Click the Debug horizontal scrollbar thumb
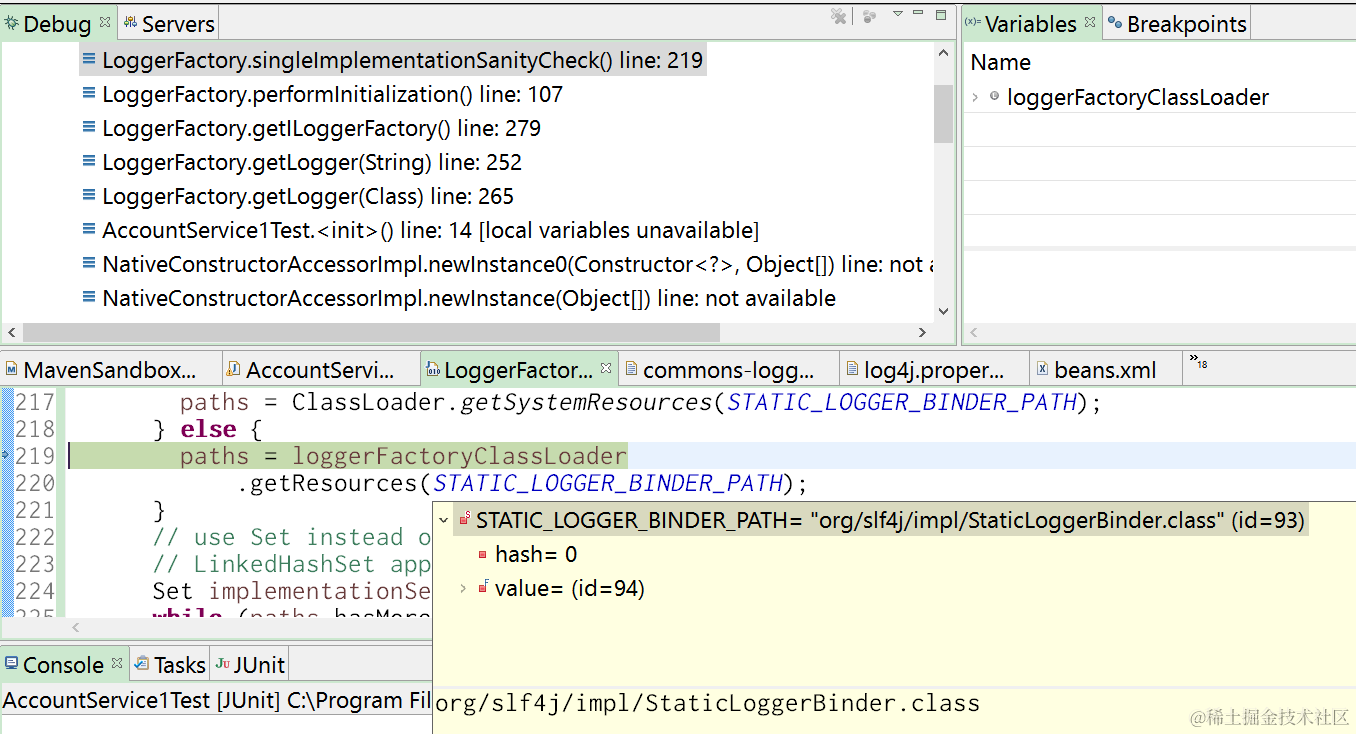The image size is (1356, 734). pyautogui.click(x=371, y=332)
